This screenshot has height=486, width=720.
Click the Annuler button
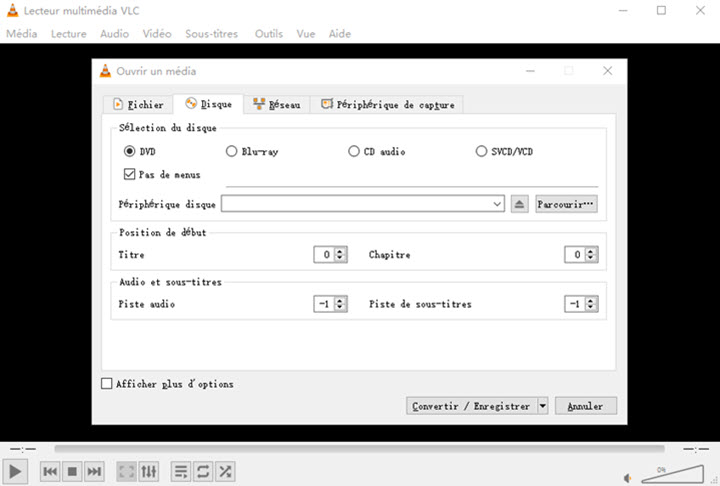point(585,406)
